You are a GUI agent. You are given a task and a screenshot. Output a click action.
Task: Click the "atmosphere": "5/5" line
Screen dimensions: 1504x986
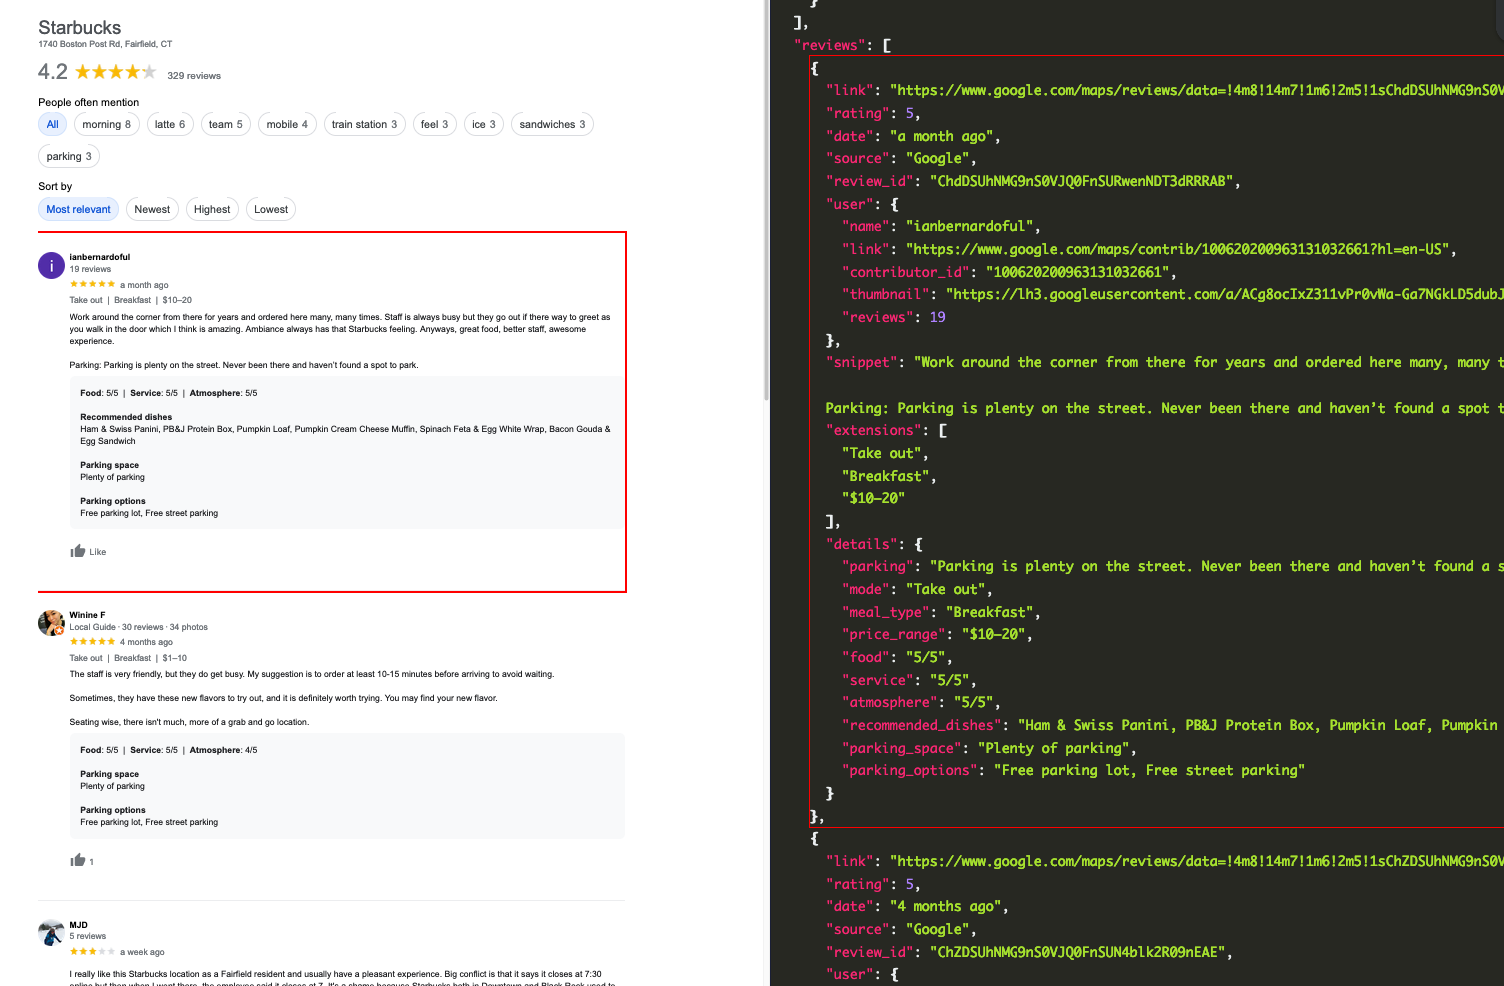(921, 702)
